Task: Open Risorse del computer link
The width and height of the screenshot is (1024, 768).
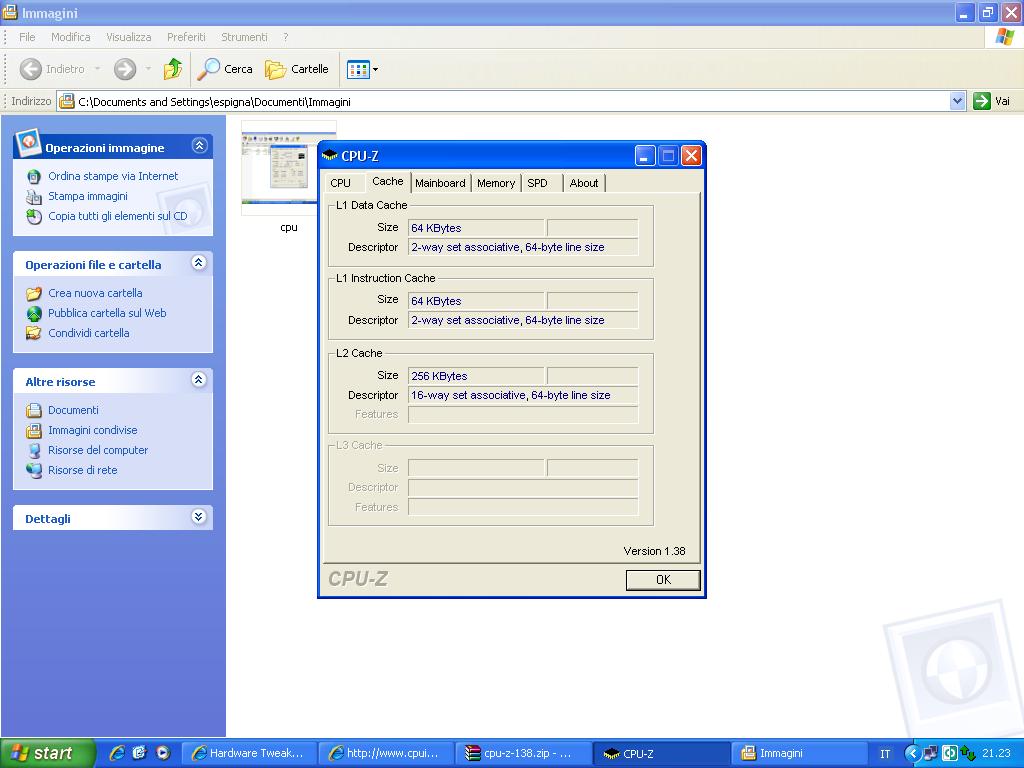Action: coord(98,450)
